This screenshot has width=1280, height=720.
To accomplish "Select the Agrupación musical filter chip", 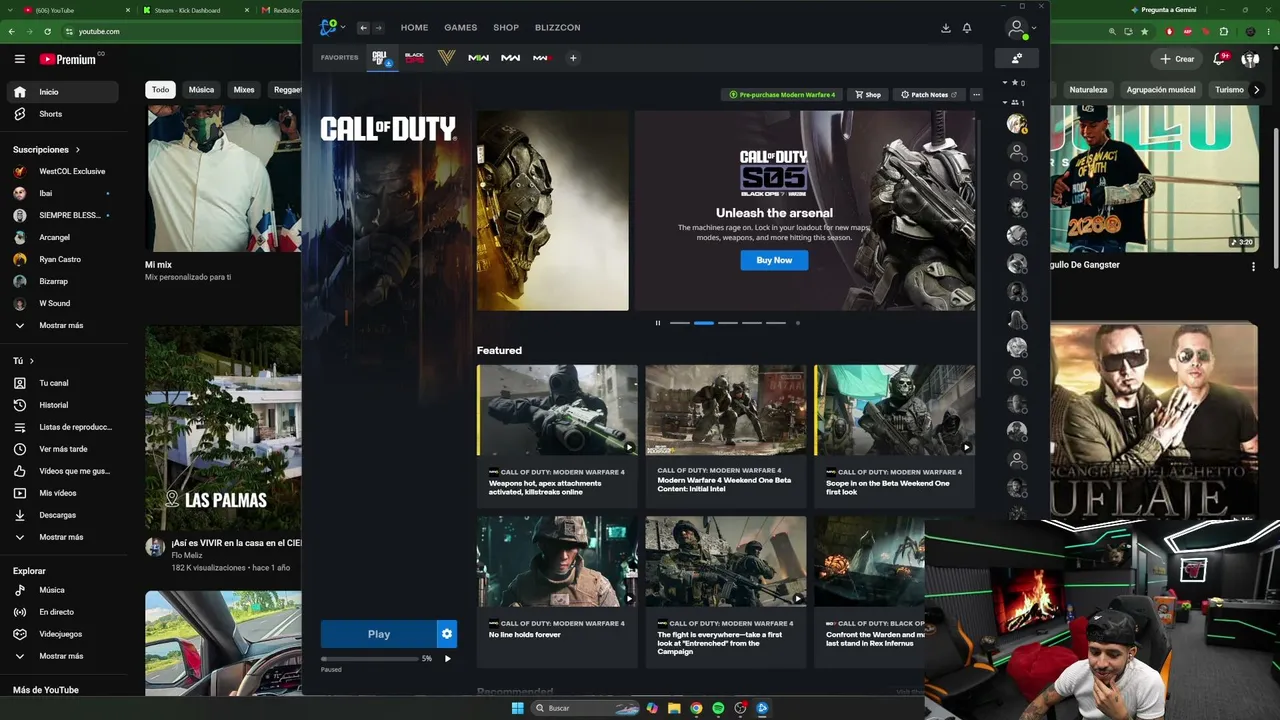I will point(1161,90).
